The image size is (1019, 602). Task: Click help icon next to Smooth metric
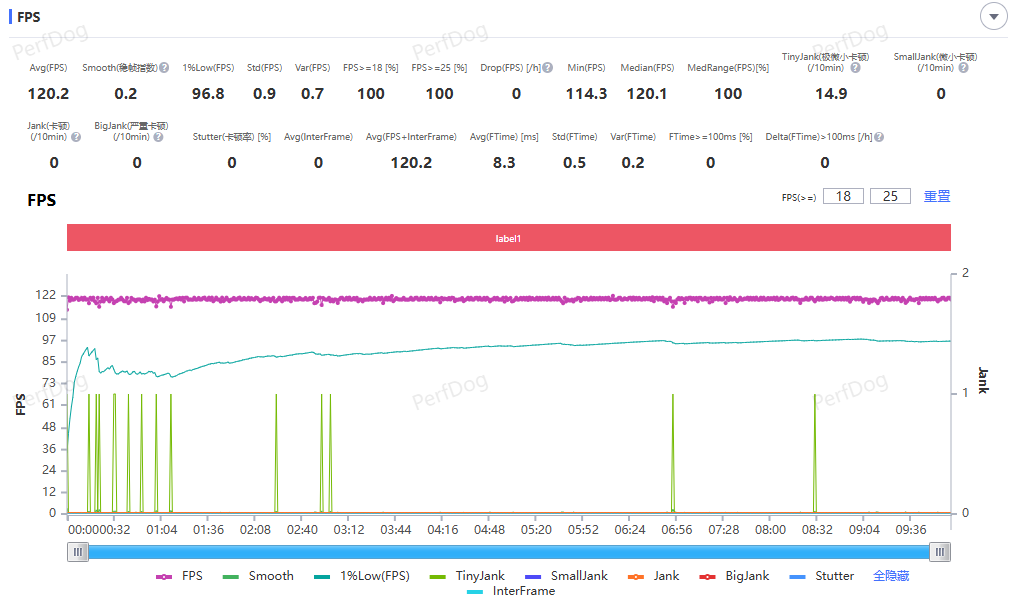tap(164, 68)
